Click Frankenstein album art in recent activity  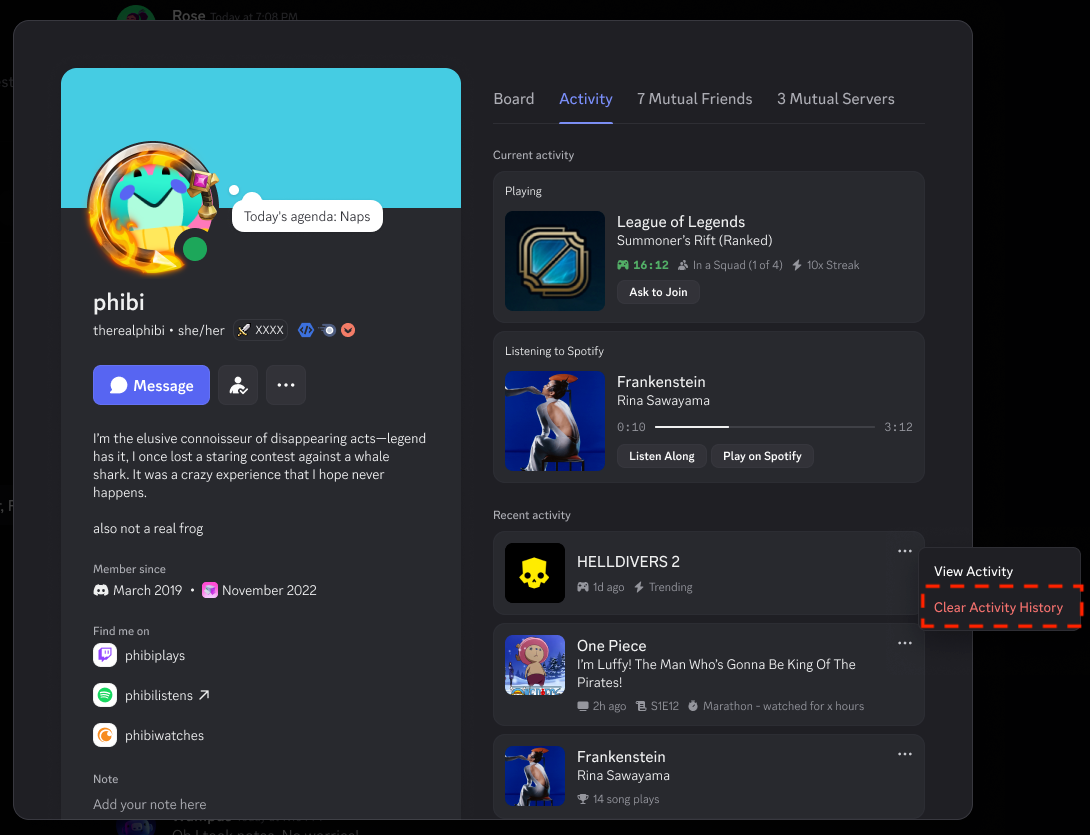535,776
